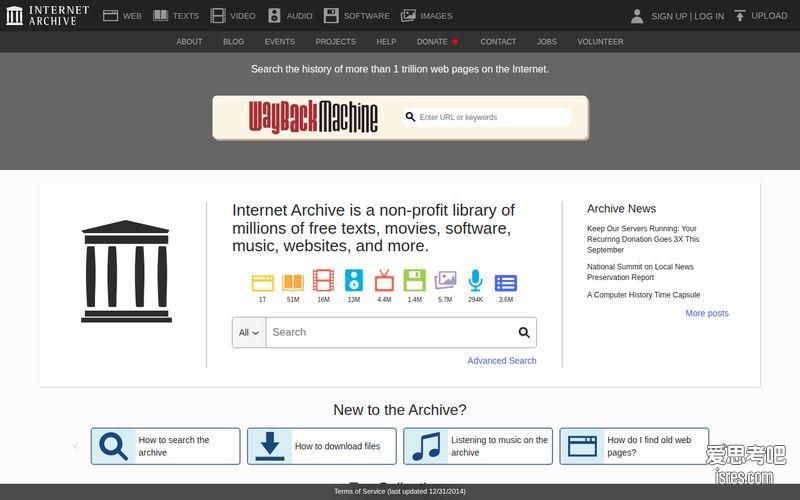Open the Help menu item
This screenshot has height=500, width=800.
click(386, 41)
